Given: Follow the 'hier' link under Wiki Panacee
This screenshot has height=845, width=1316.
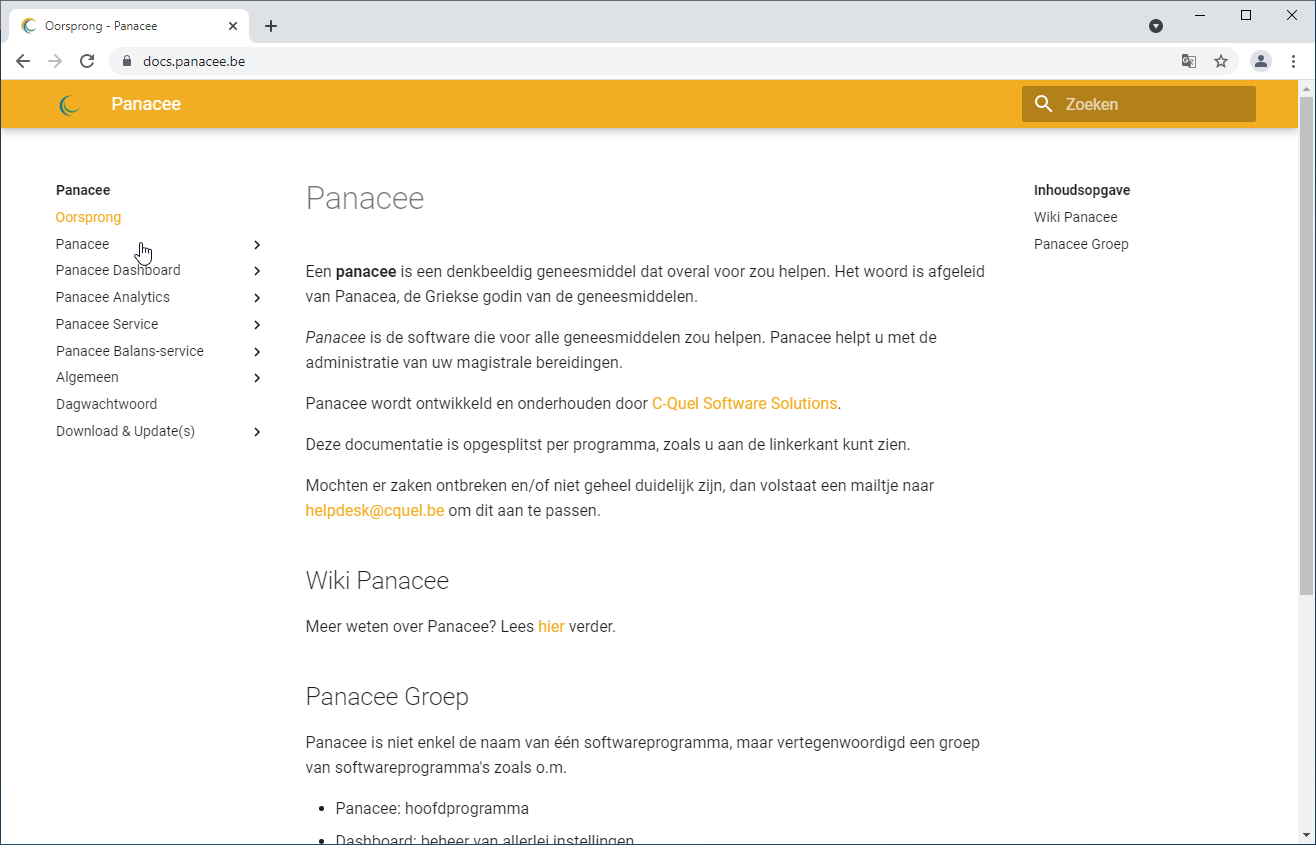Looking at the screenshot, I should tap(551, 627).
